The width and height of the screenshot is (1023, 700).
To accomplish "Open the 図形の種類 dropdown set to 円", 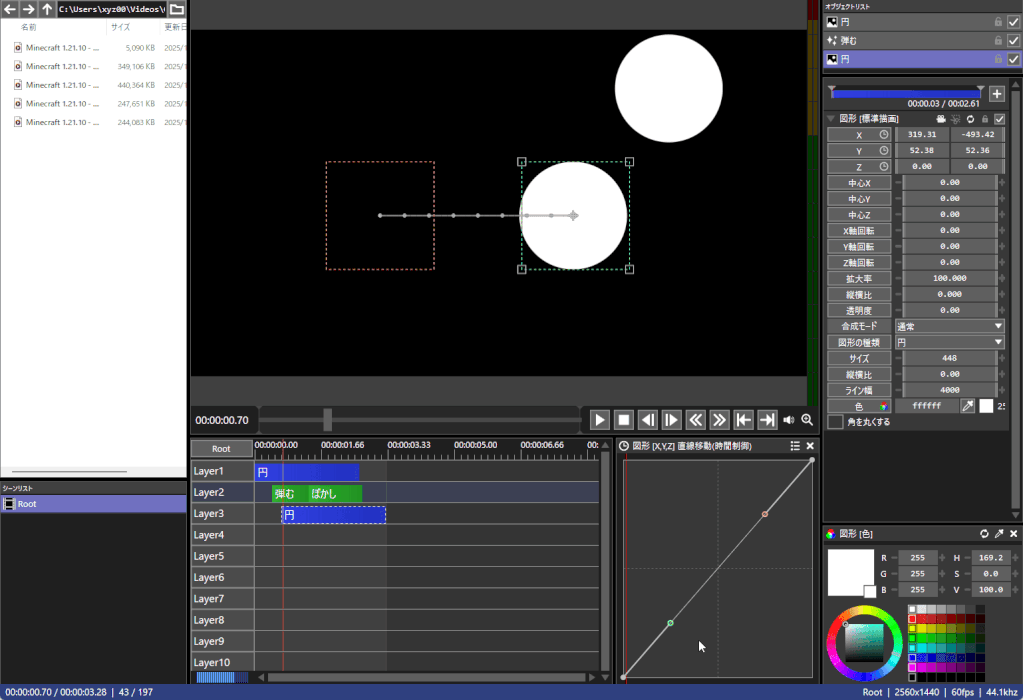I will coord(949,342).
